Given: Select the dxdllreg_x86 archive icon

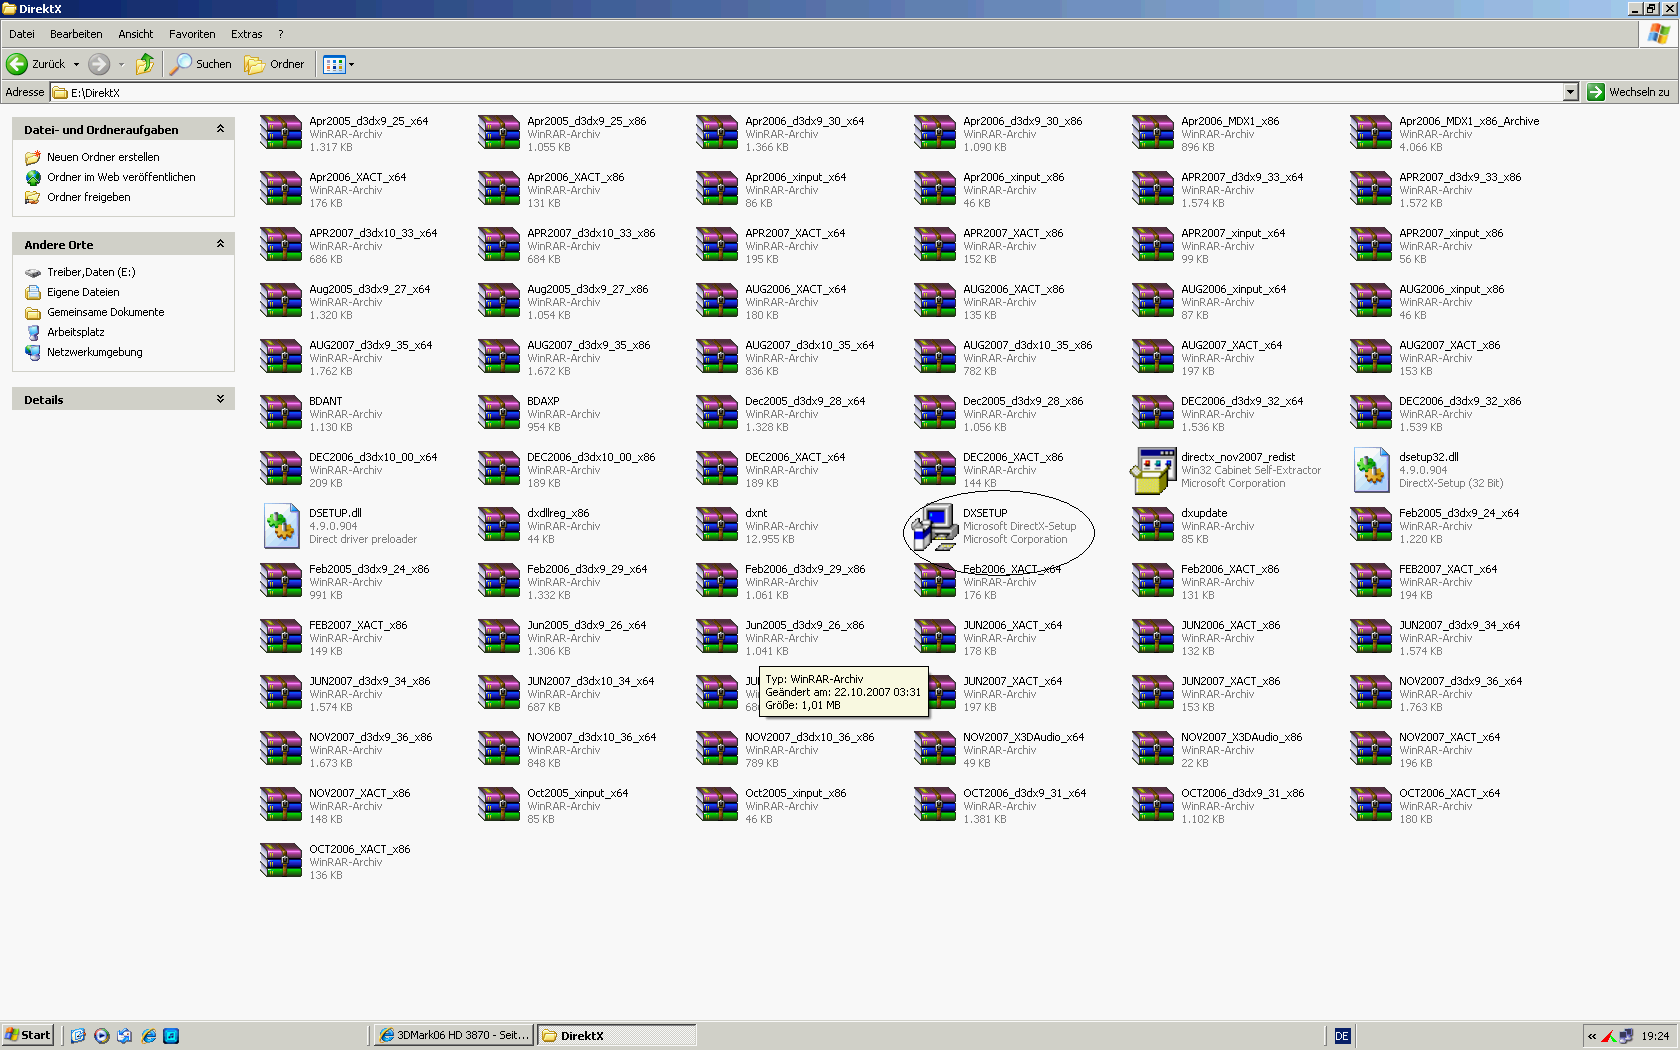Looking at the screenshot, I should tap(499, 525).
